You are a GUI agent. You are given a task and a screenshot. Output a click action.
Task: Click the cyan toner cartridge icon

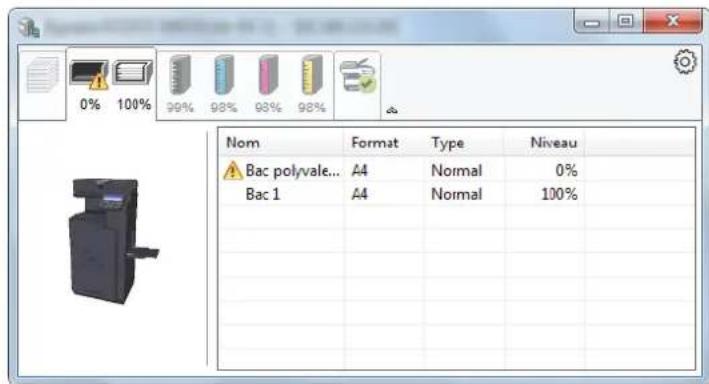click(223, 74)
